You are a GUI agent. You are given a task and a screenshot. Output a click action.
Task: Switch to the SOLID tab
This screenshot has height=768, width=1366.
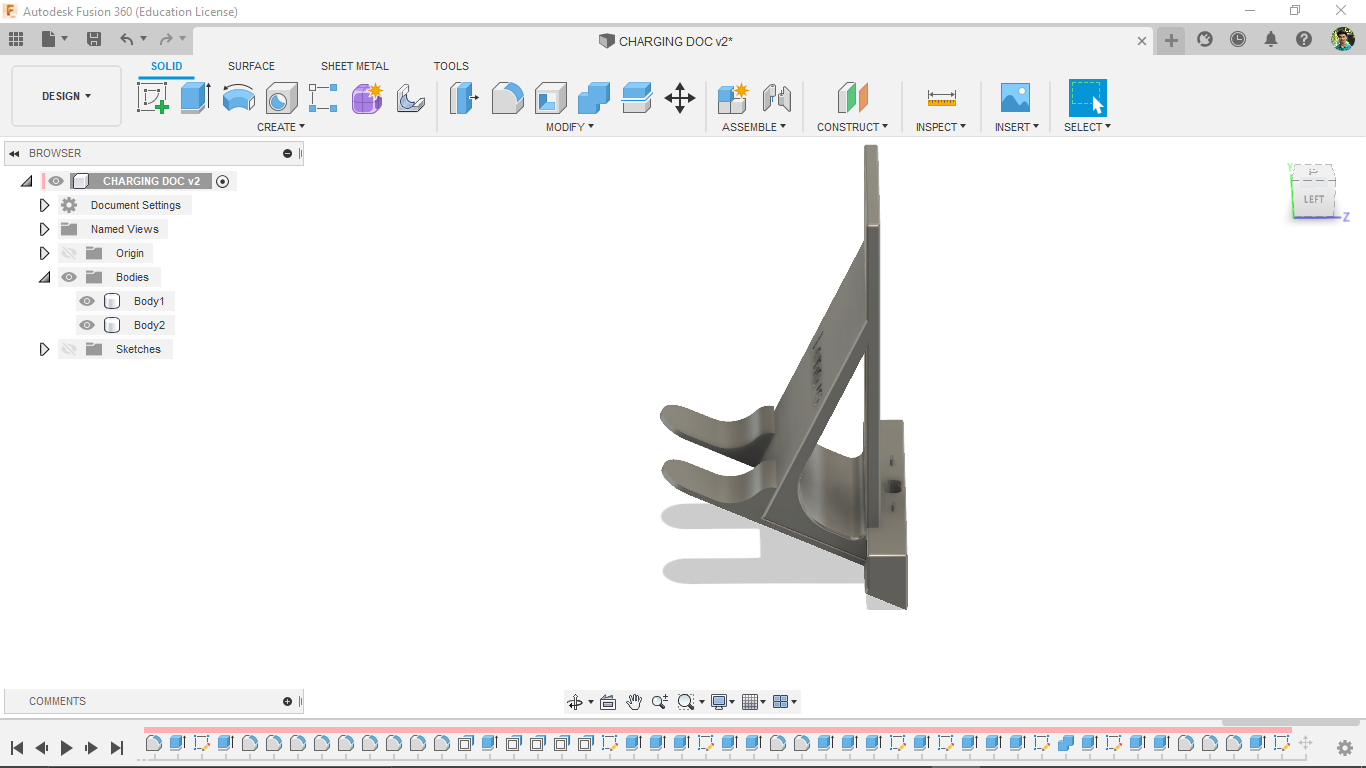click(x=167, y=66)
